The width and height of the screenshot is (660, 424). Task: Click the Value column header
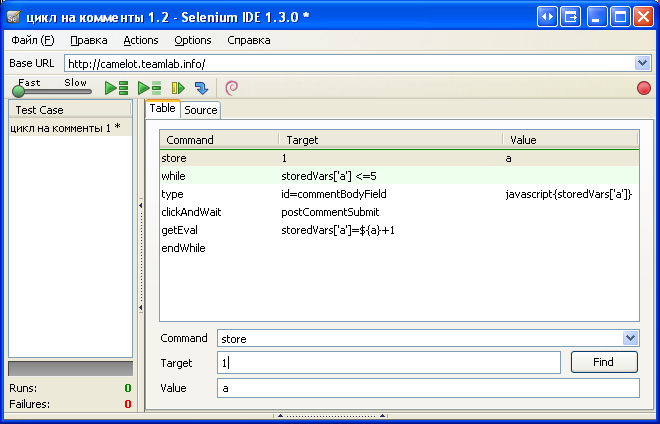click(x=571, y=140)
